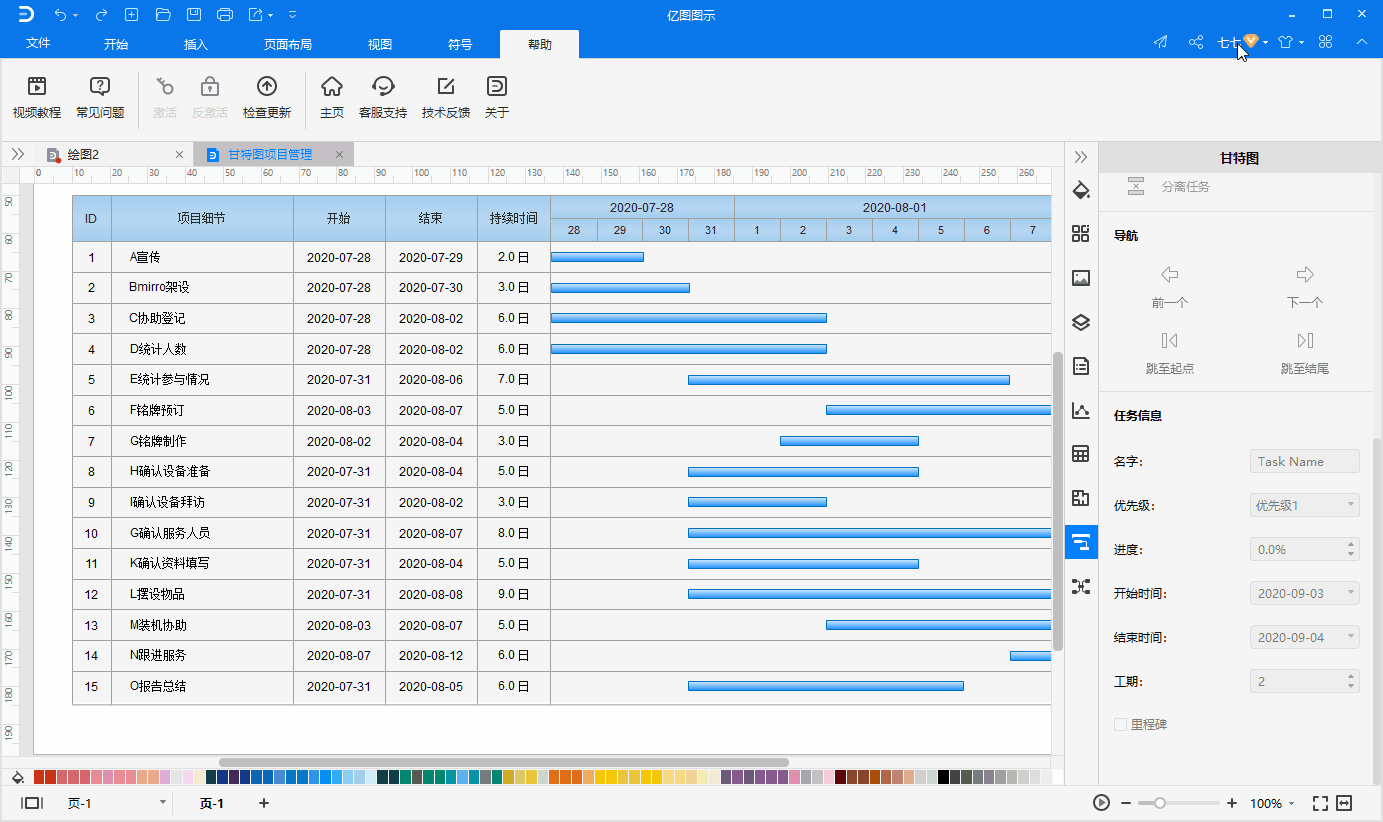Click the fit-to-width icon in the status bar
The width and height of the screenshot is (1383, 822).
(1344, 803)
